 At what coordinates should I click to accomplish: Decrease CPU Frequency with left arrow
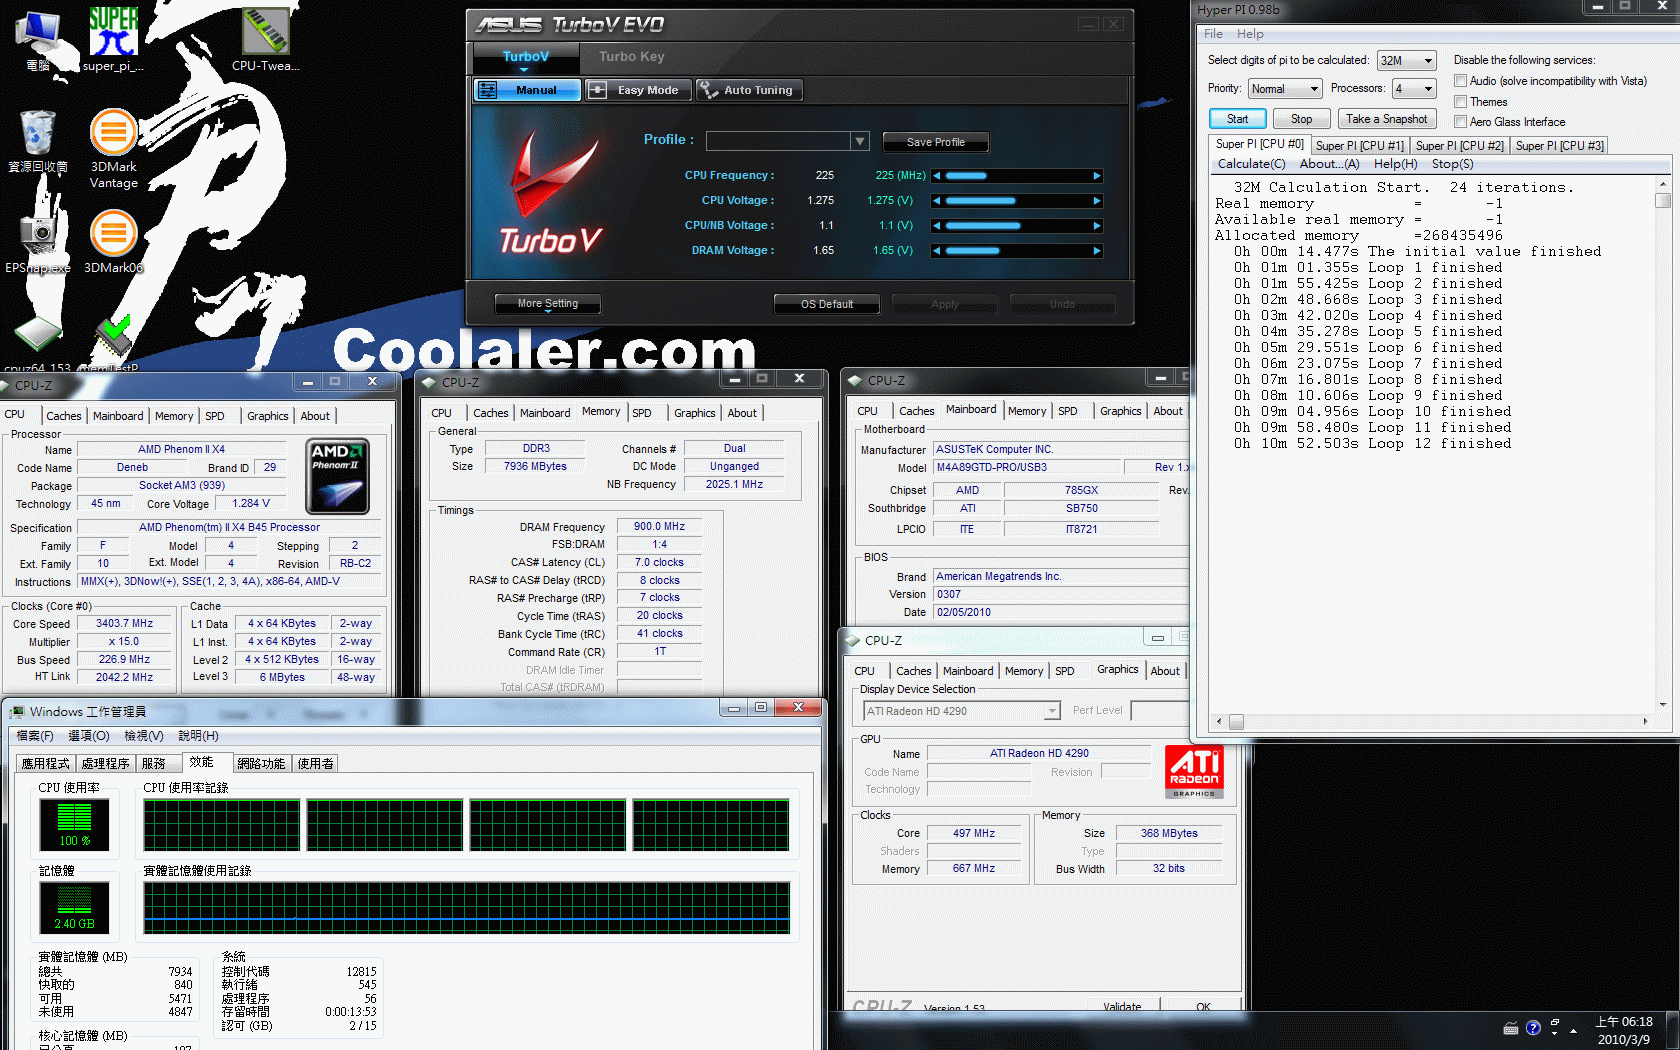pos(937,176)
